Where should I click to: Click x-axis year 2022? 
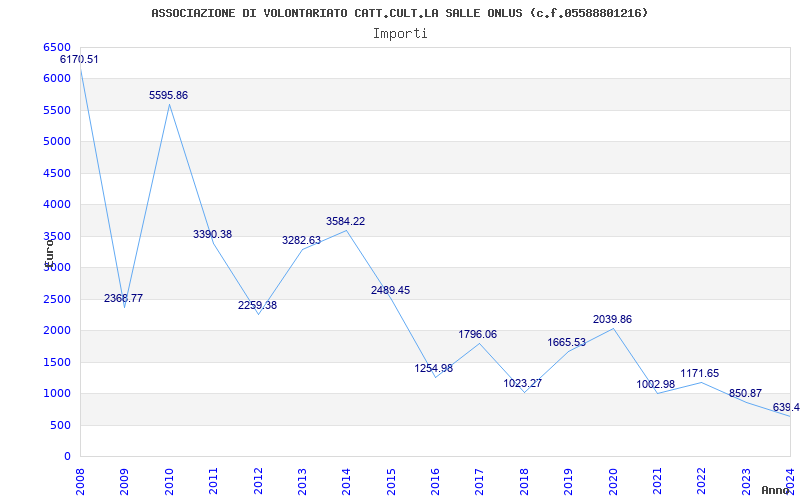702,481
